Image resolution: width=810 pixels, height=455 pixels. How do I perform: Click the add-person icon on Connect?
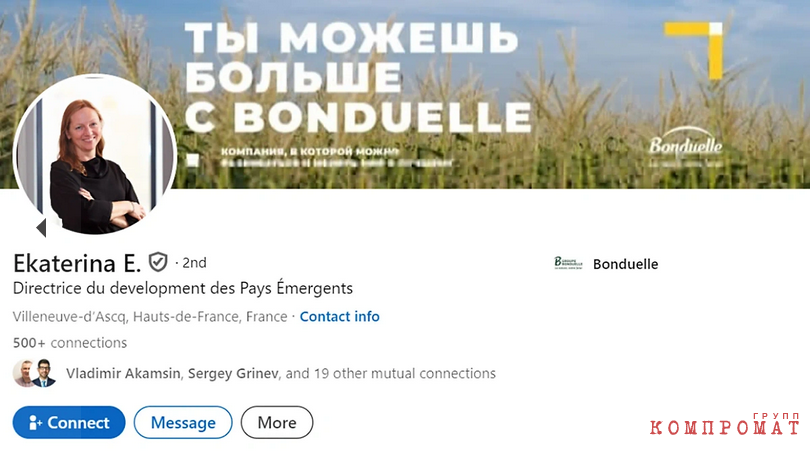tap(35, 422)
